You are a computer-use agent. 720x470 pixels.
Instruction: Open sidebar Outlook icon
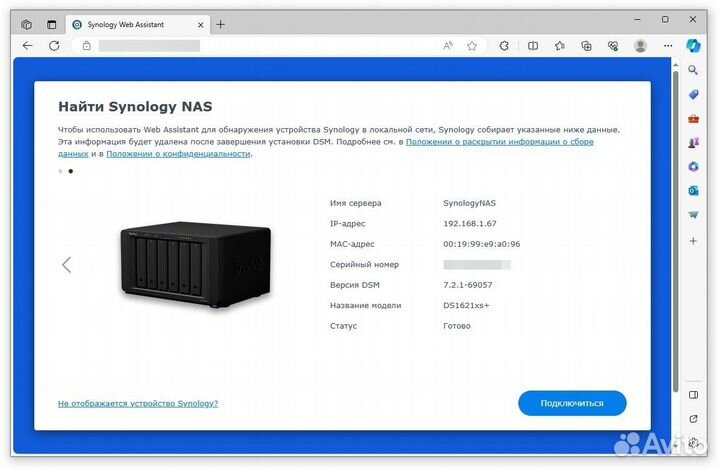pos(693,190)
